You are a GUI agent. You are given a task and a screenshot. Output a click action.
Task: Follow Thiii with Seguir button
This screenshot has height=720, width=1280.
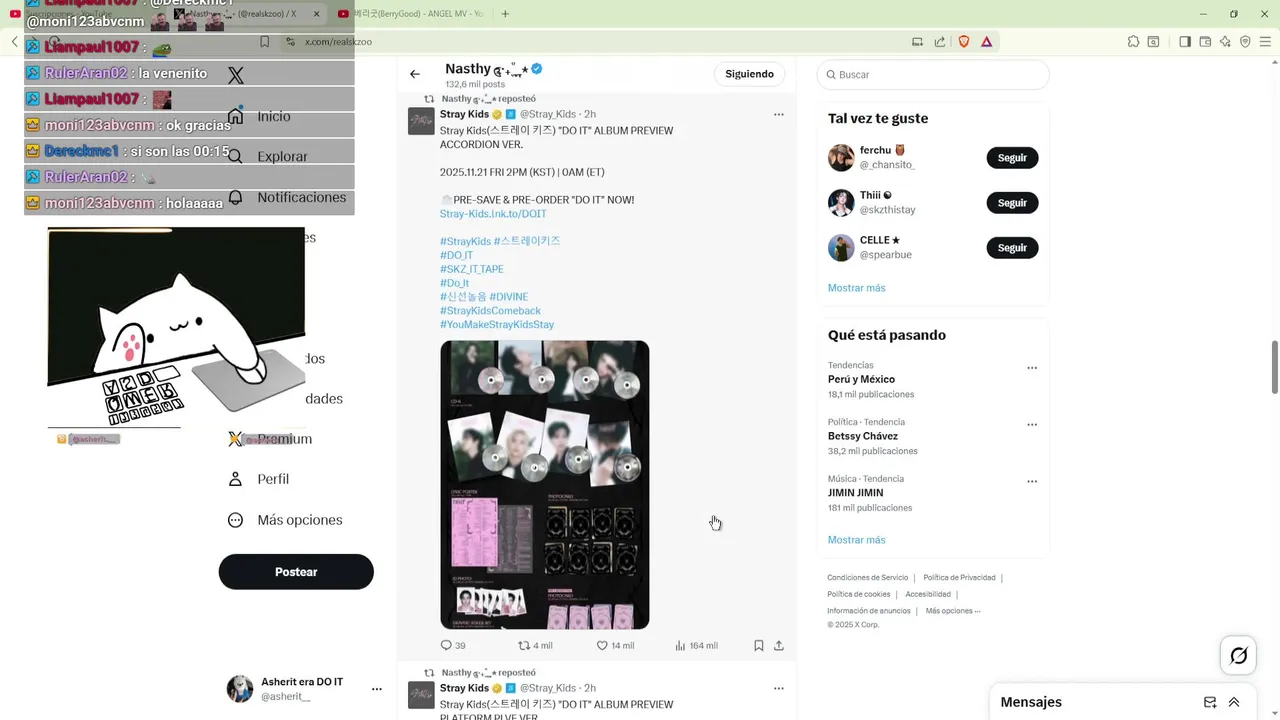coord(1012,203)
